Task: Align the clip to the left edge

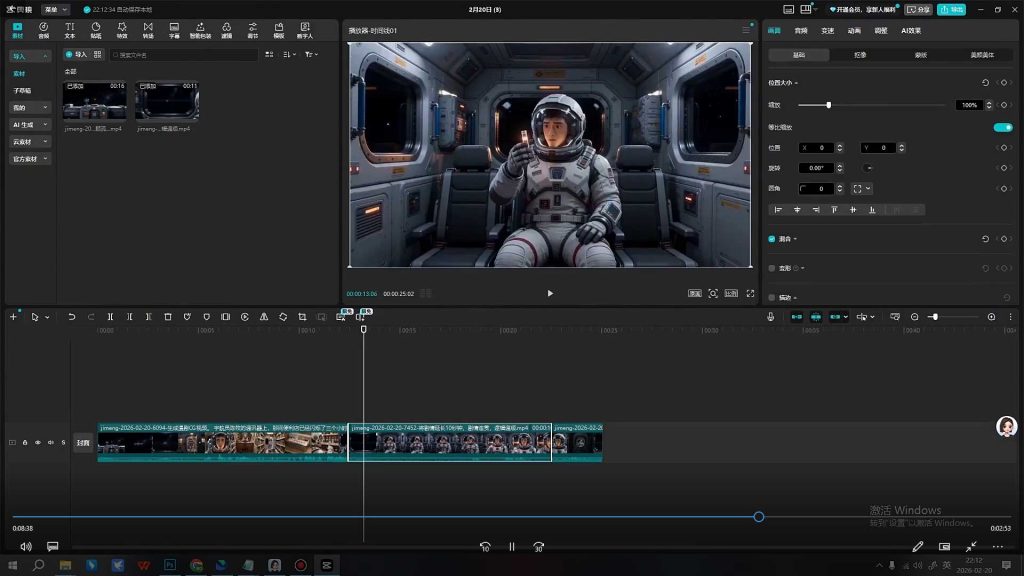Action: (x=778, y=210)
